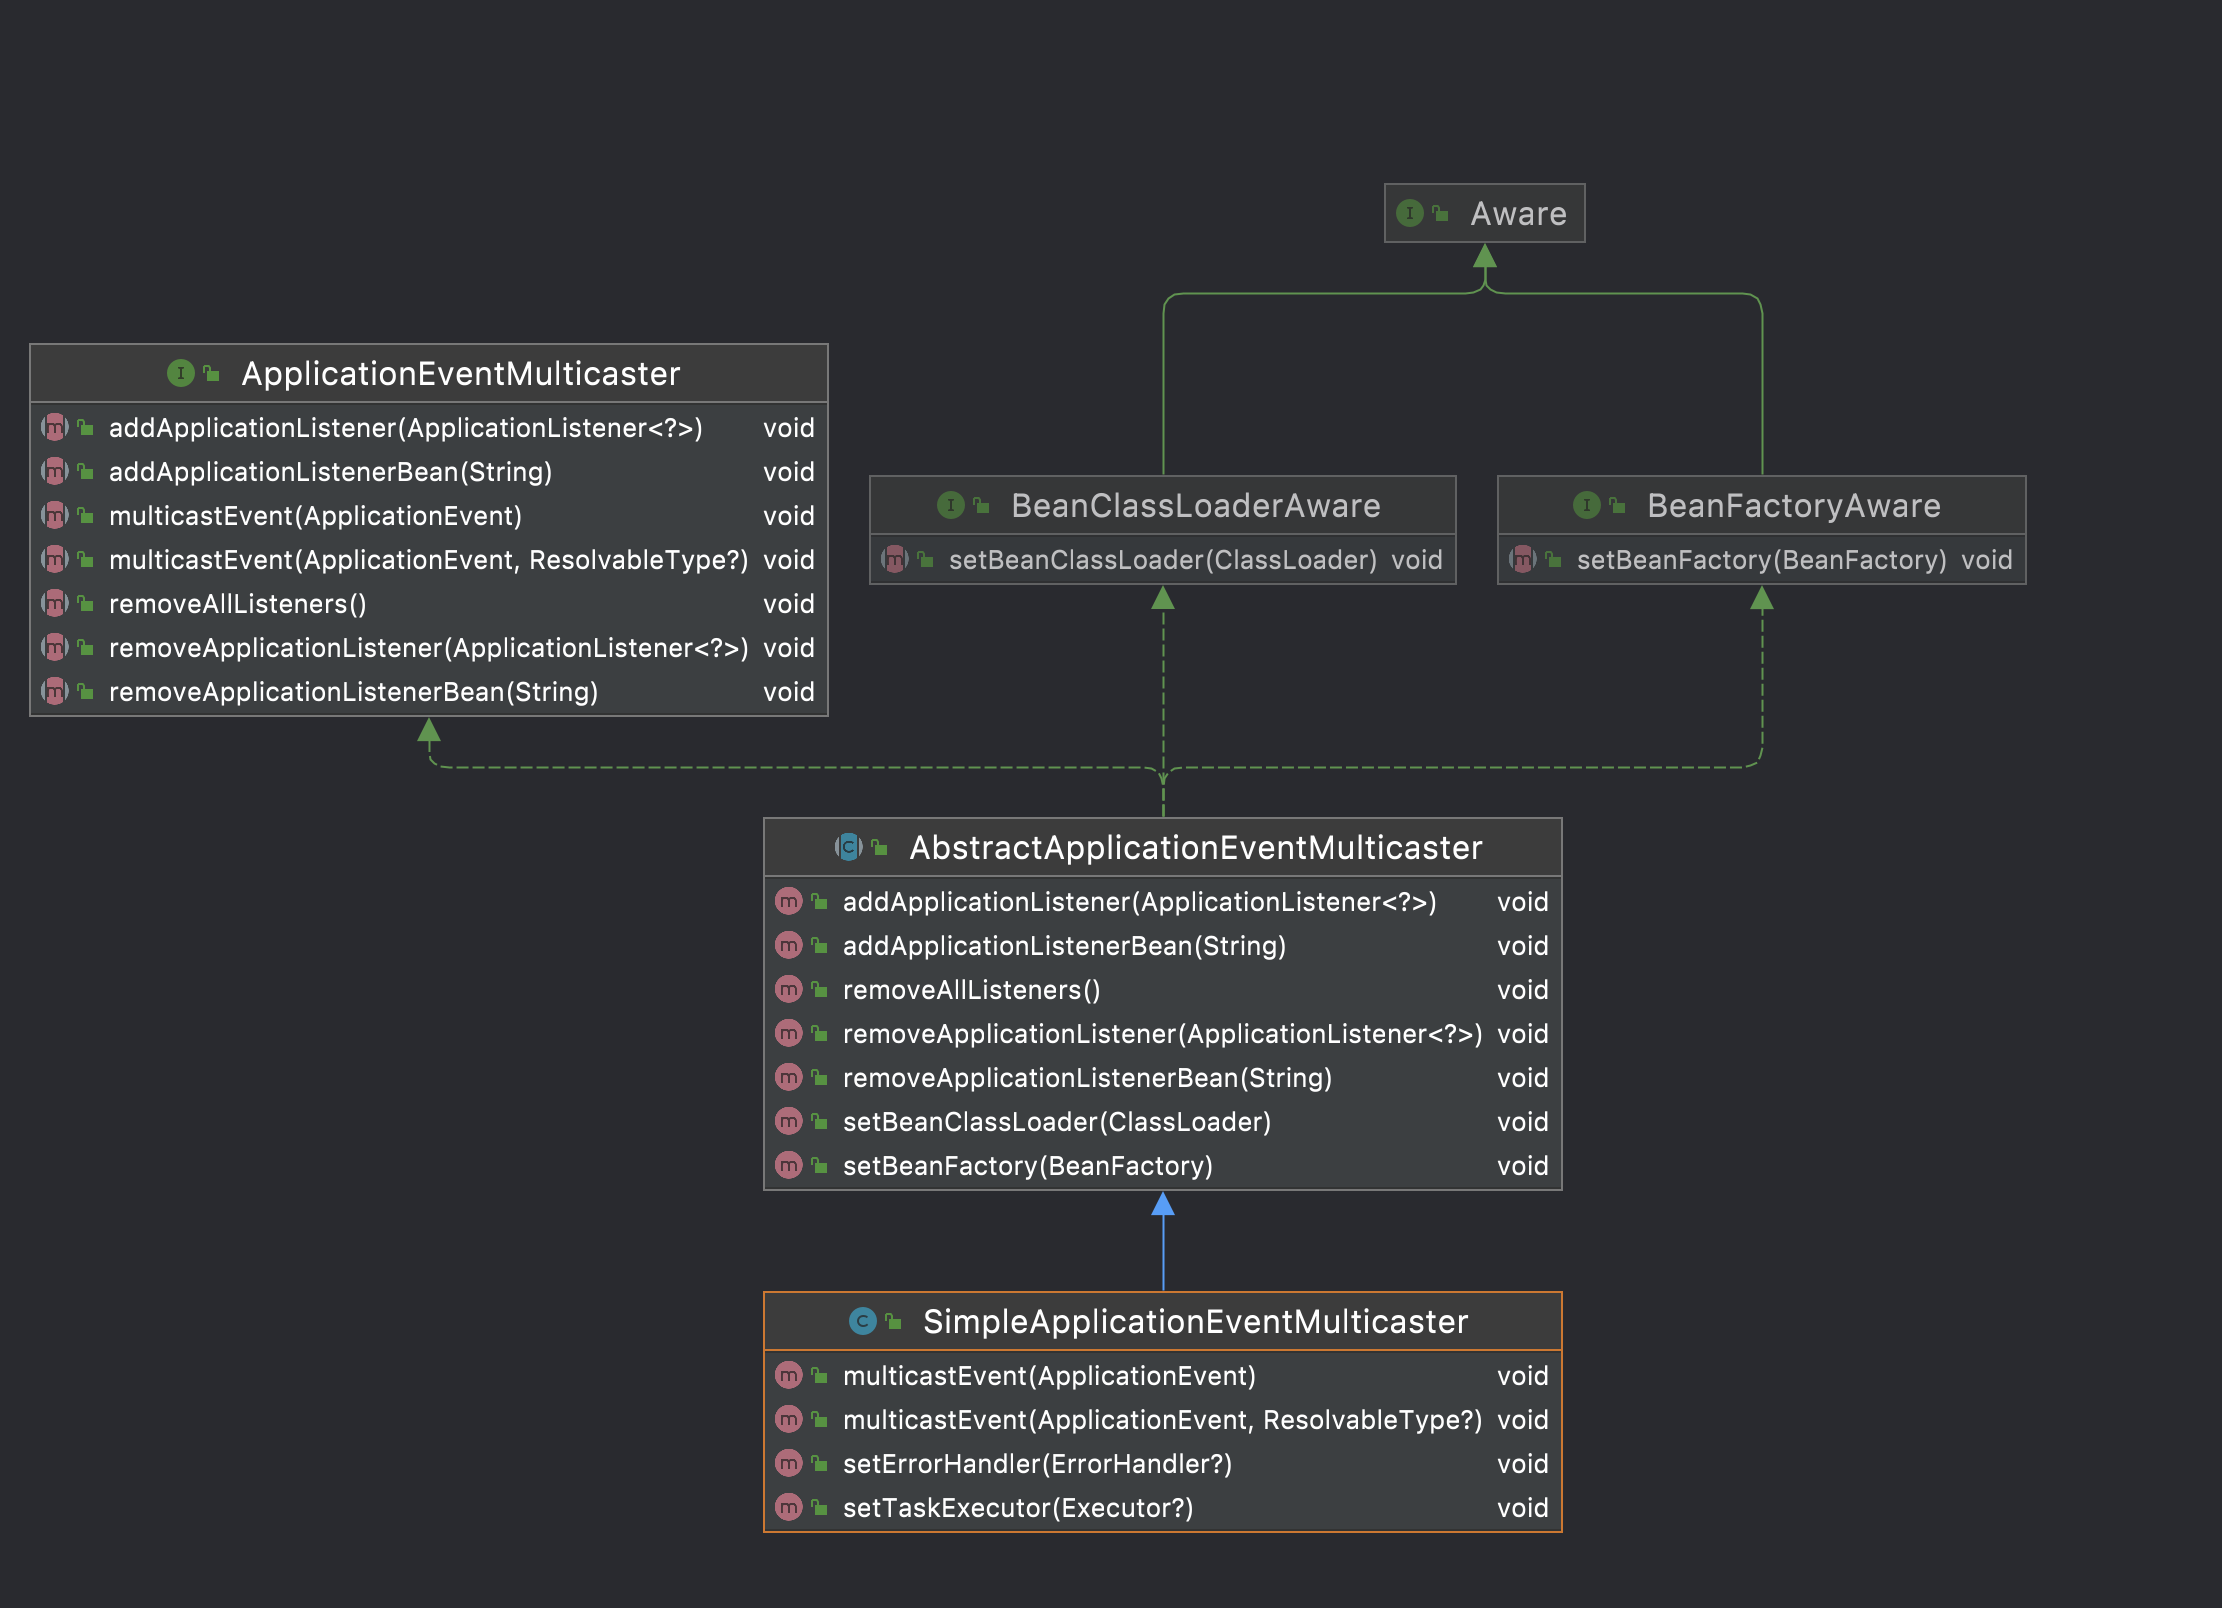Select setBeanFactory(BeanFactory) in BeanFactoryAware node
2222x1608 pixels.
1761,560
